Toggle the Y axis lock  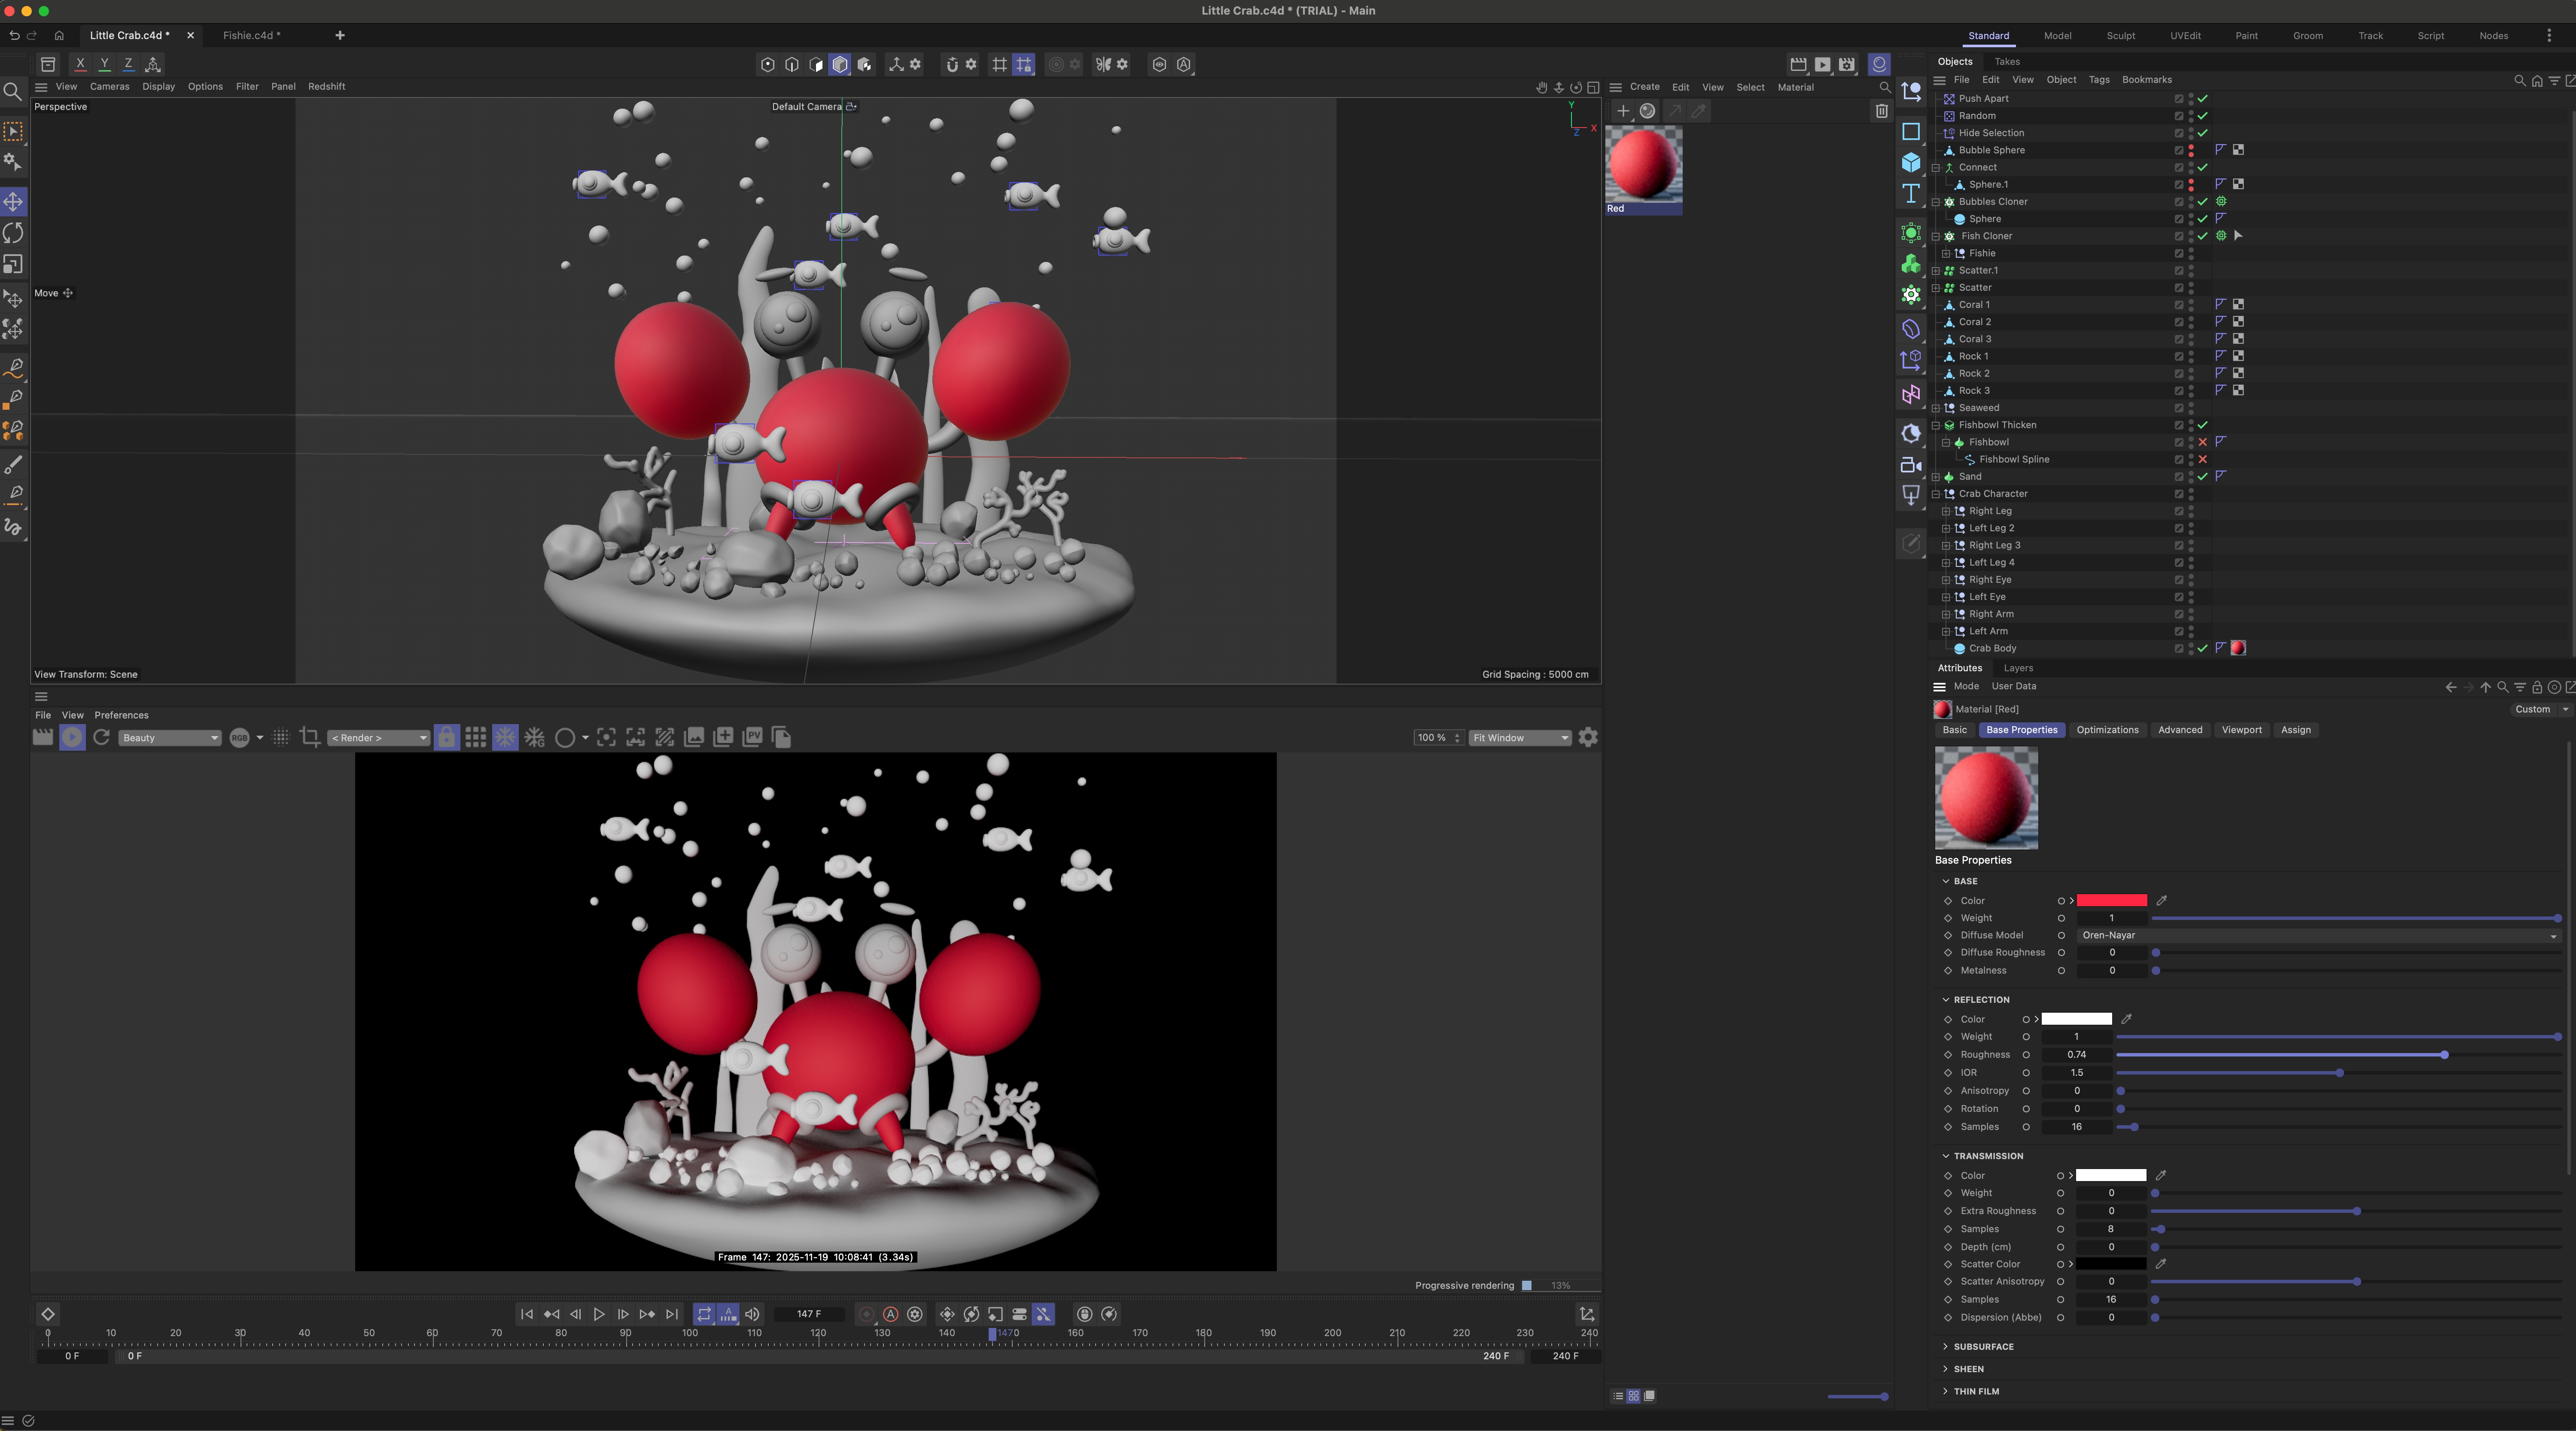(x=104, y=64)
